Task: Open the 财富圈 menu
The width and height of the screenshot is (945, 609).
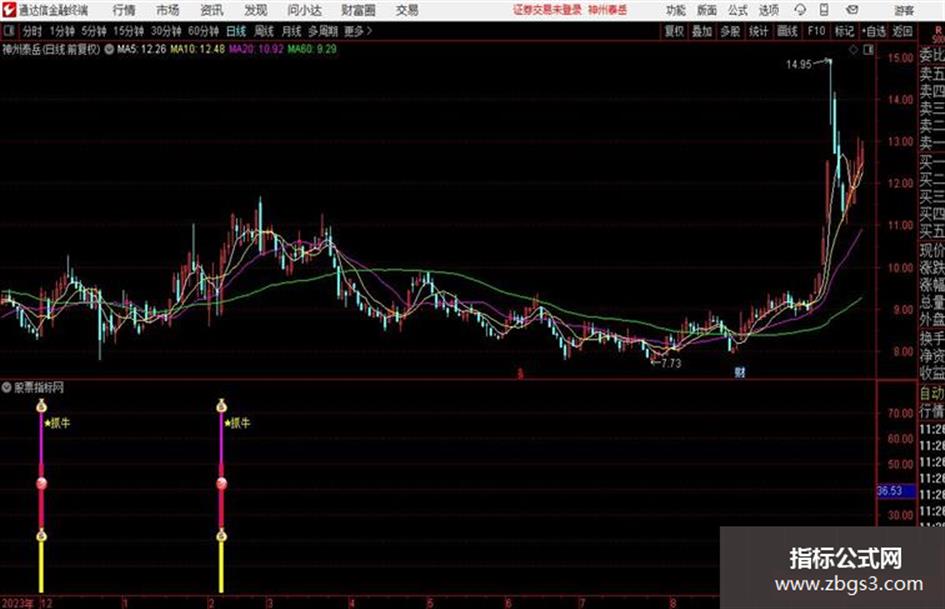Action: point(358,10)
